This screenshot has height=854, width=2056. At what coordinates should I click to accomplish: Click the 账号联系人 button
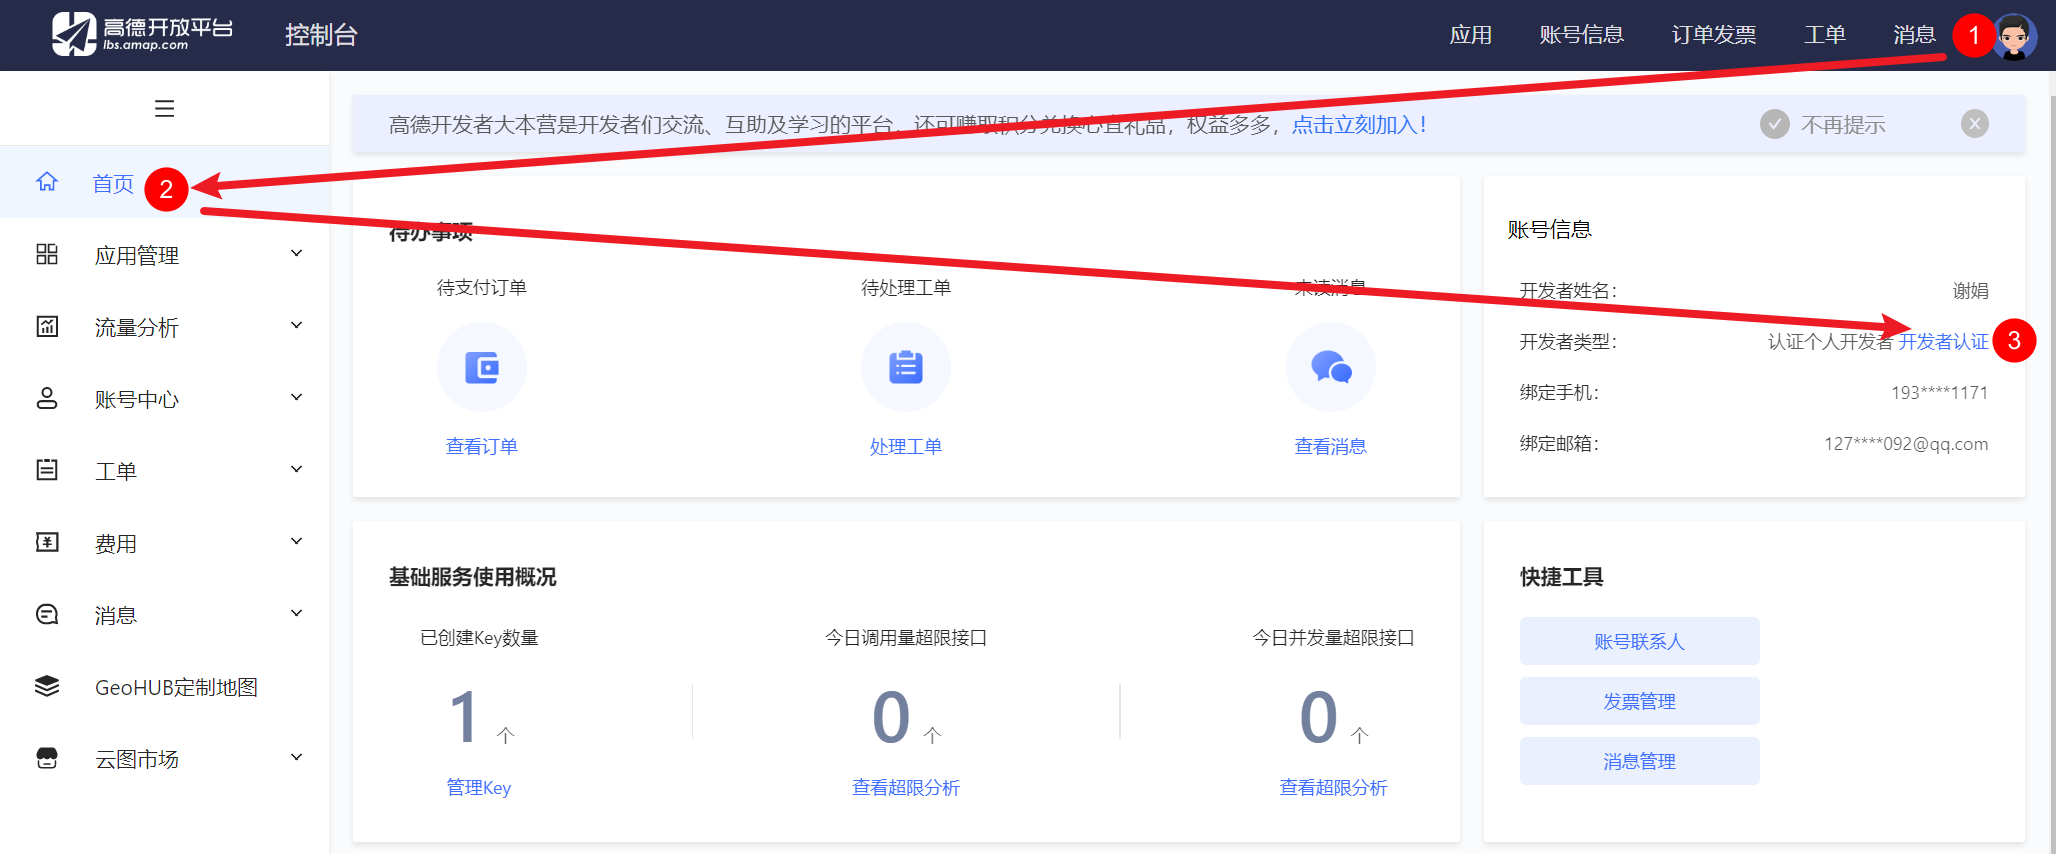click(x=1640, y=641)
